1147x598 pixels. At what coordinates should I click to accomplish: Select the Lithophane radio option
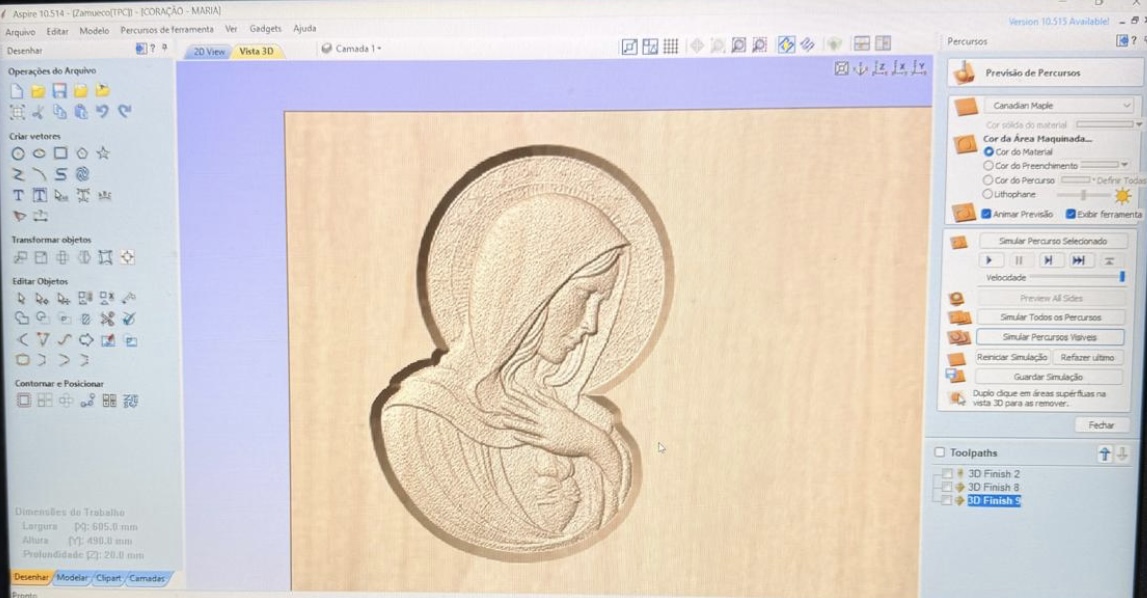click(x=988, y=195)
